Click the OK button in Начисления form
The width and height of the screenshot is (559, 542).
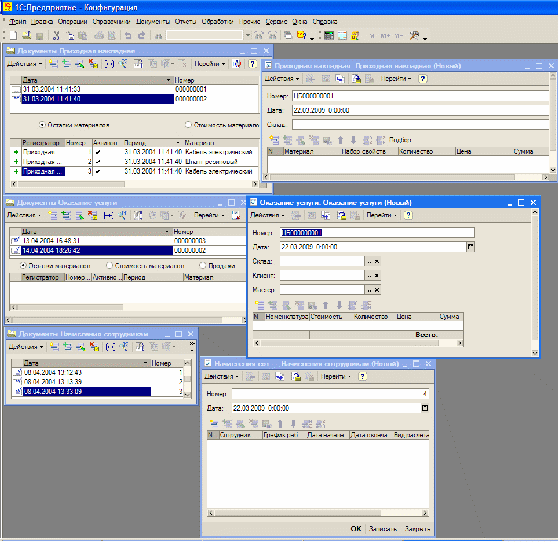coord(355,528)
